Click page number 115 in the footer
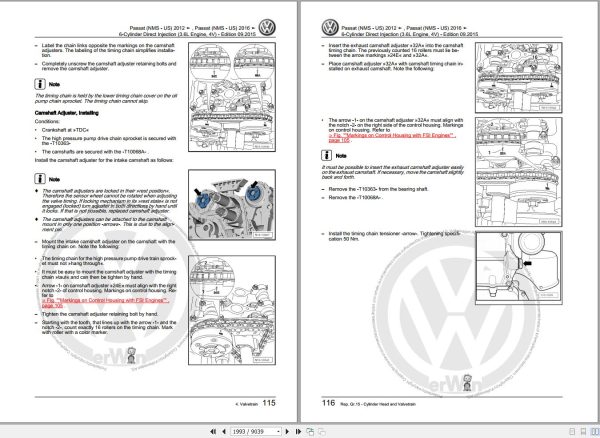Viewport: 600px width, 438px height. point(269,403)
